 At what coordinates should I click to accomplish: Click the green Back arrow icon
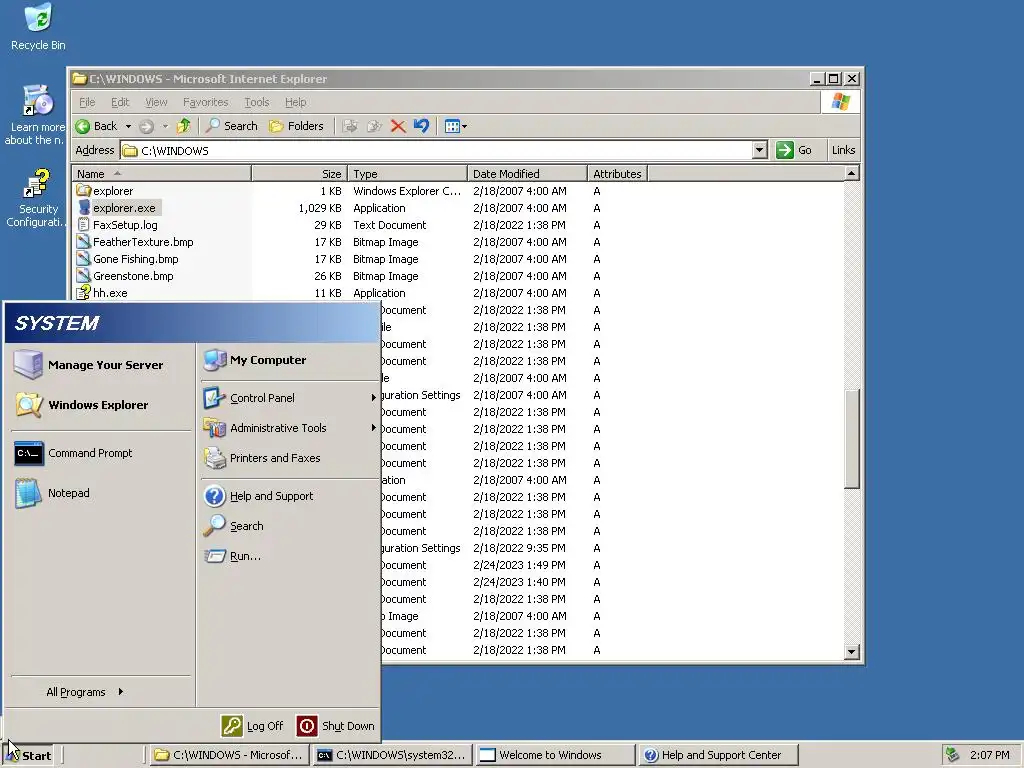pyautogui.click(x=83, y=126)
